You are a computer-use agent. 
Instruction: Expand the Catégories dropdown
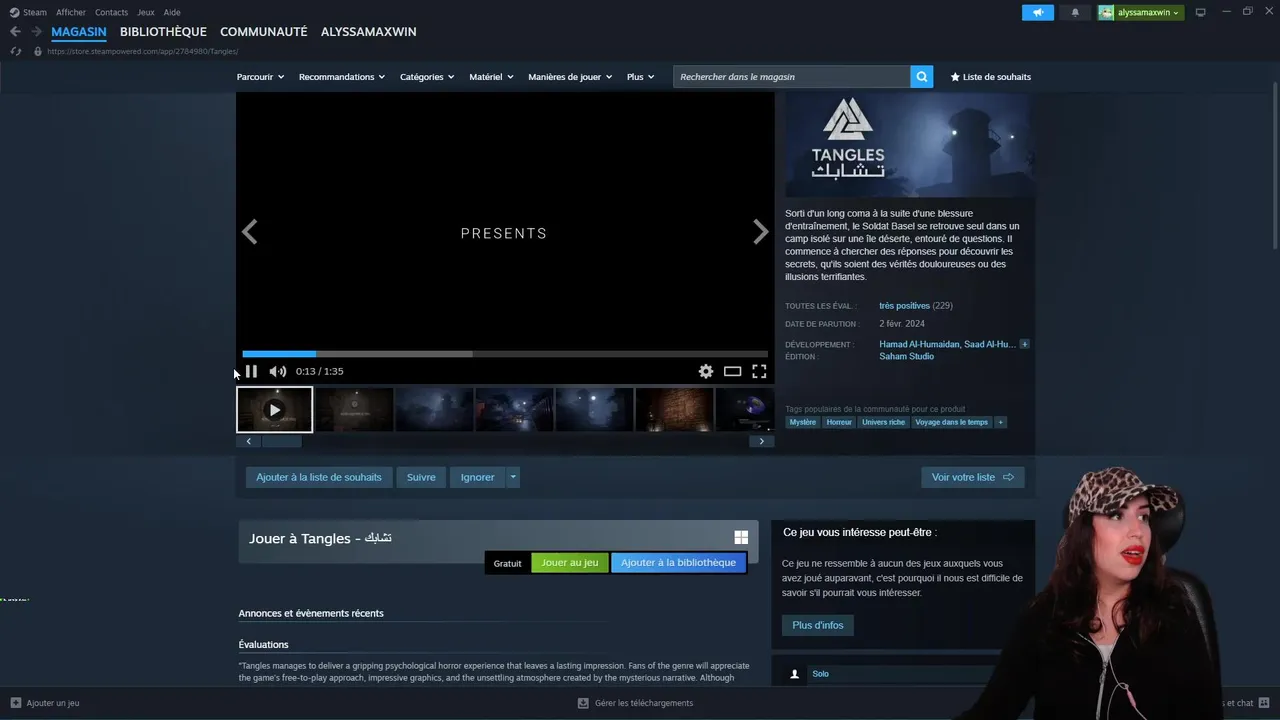click(x=427, y=77)
